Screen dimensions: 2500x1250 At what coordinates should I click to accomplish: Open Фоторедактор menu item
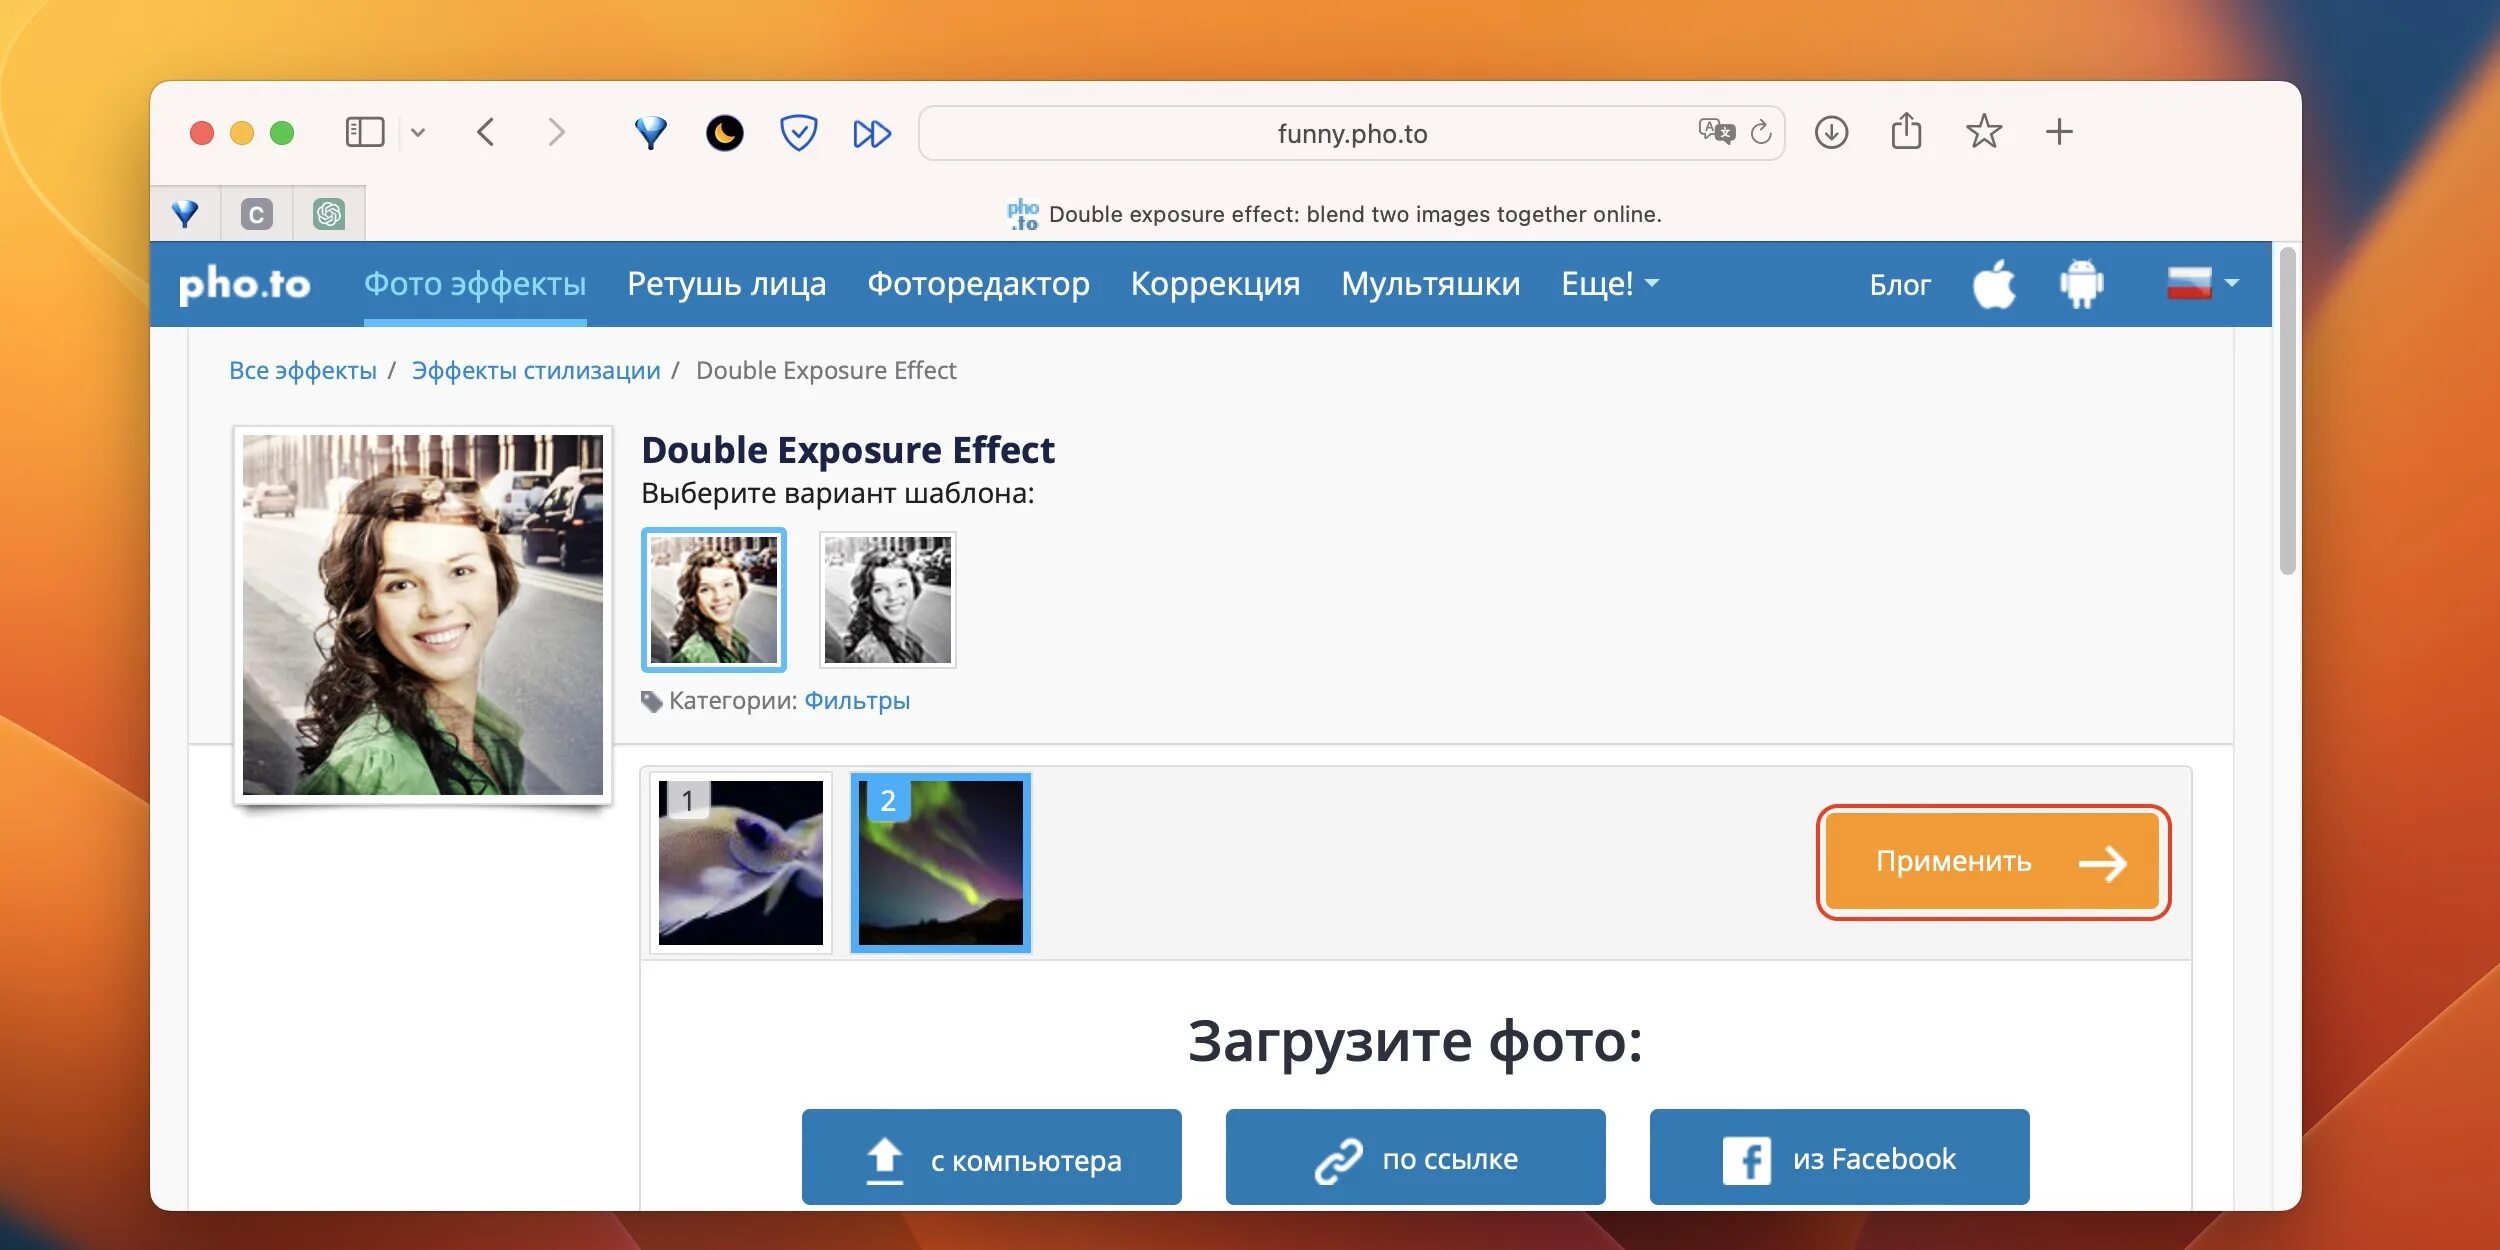coord(978,284)
